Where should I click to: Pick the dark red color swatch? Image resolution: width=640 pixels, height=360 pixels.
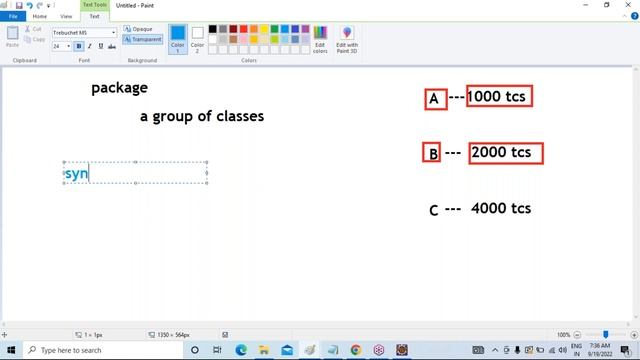pos(233,29)
